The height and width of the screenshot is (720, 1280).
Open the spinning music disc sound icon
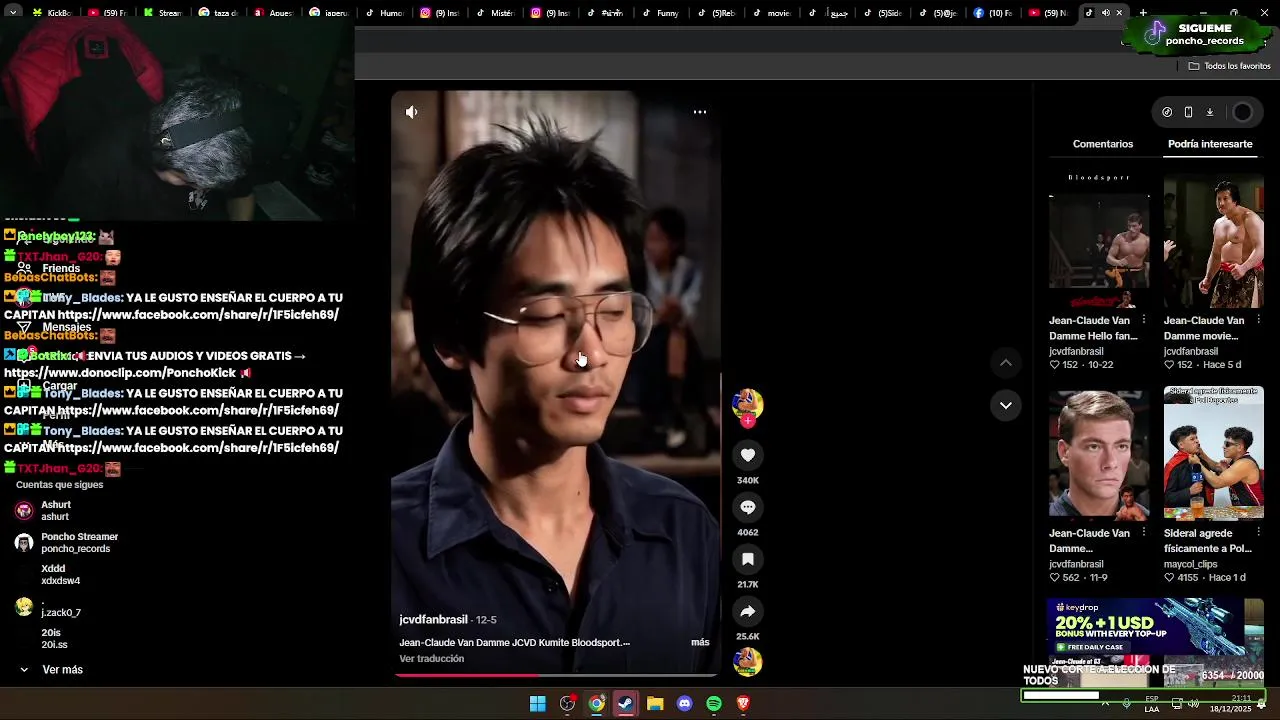tap(748, 662)
